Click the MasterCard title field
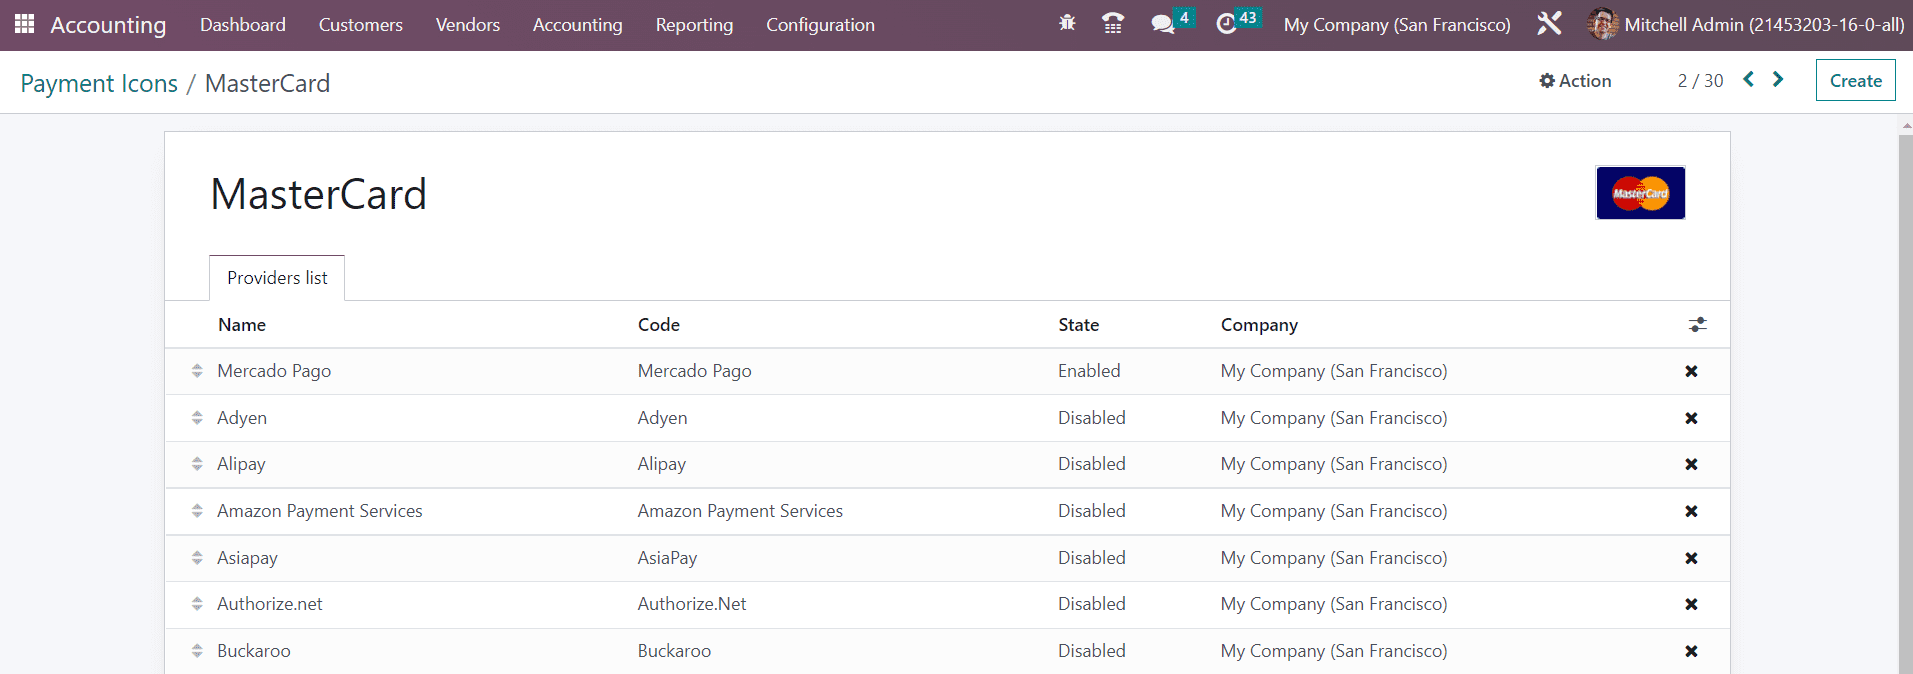This screenshot has width=1913, height=674. 318,194
